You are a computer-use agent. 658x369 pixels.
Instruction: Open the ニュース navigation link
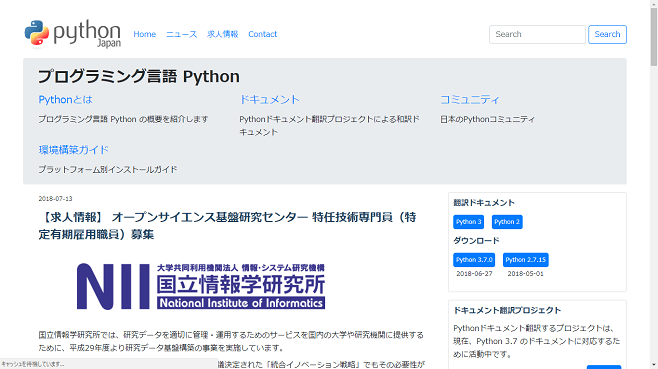[181, 34]
